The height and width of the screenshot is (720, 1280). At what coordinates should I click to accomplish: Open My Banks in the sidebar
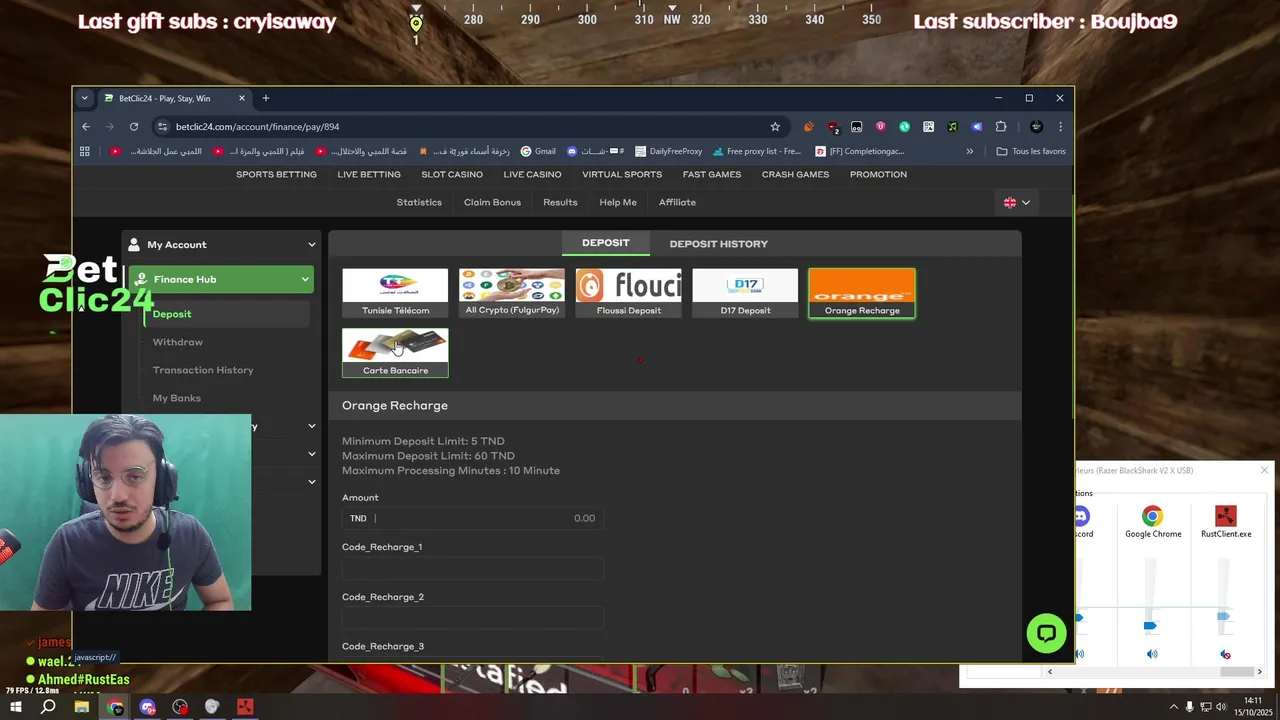tap(177, 398)
